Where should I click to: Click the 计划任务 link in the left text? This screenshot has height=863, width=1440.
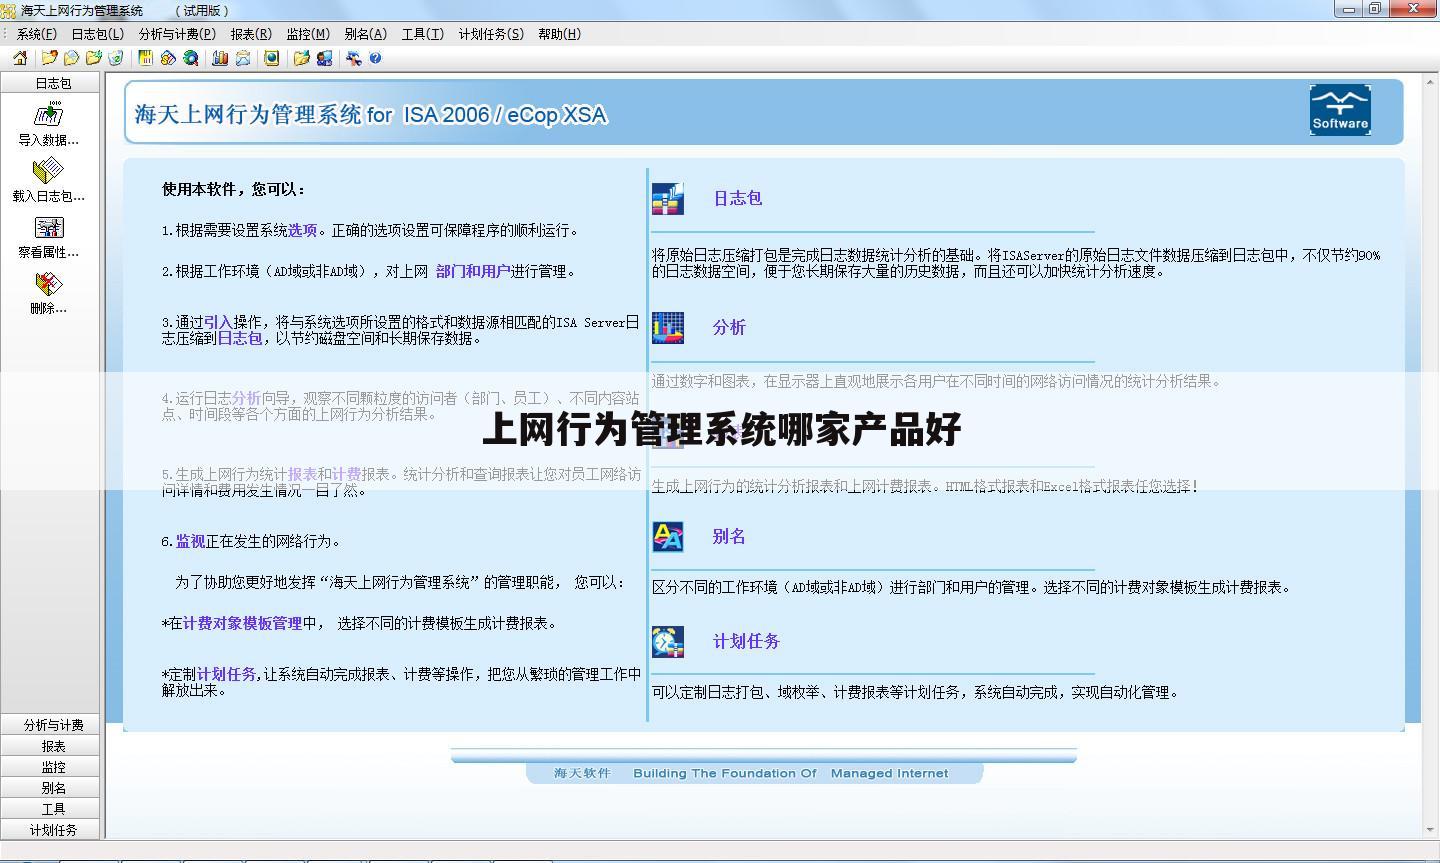coord(226,674)
